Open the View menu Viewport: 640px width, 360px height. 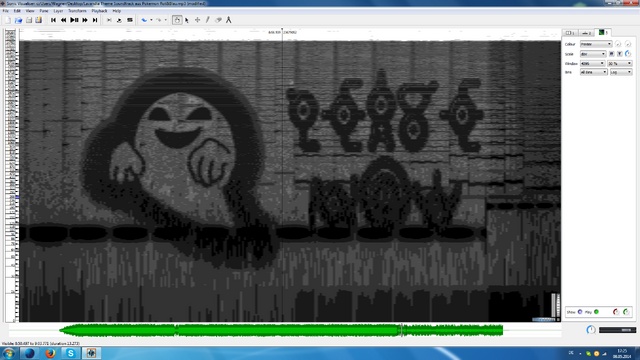click(x=30, y=11)
